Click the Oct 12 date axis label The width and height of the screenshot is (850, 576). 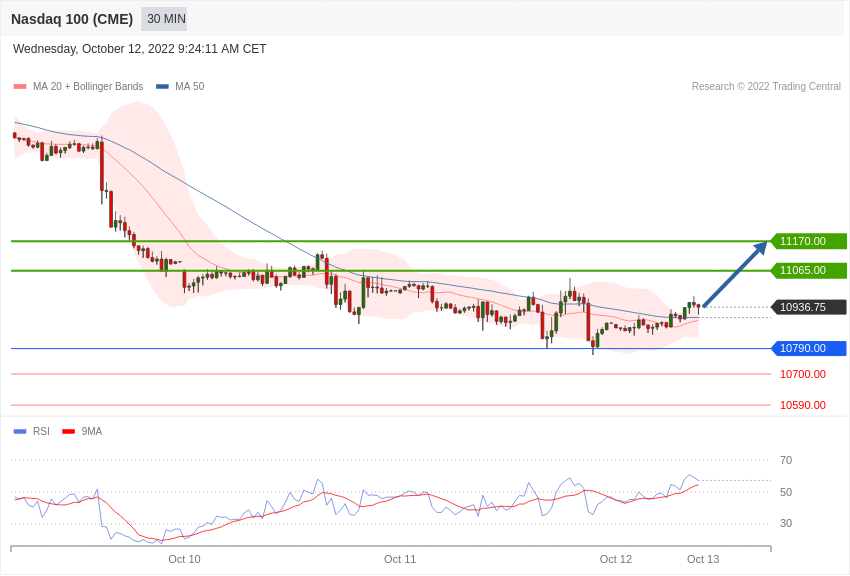click(616, 559)
